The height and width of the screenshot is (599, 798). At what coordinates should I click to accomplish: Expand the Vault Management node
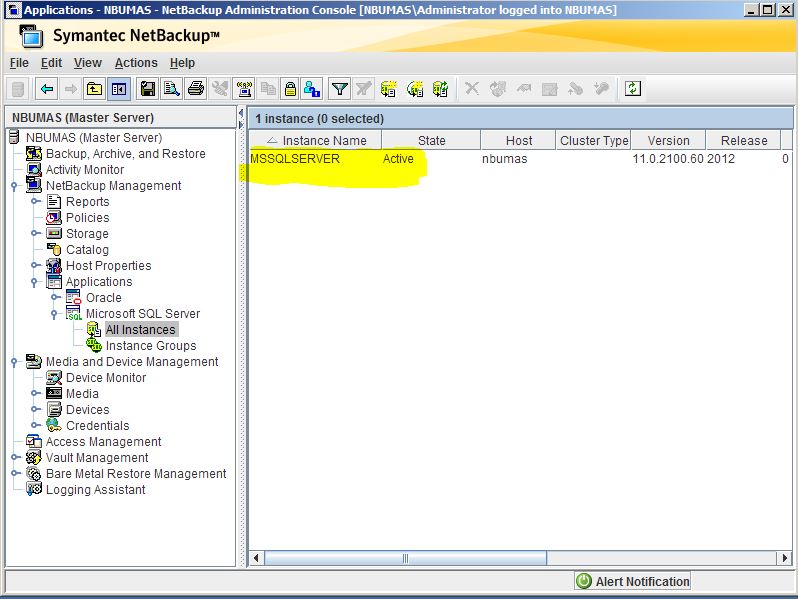tap(15, 457)
